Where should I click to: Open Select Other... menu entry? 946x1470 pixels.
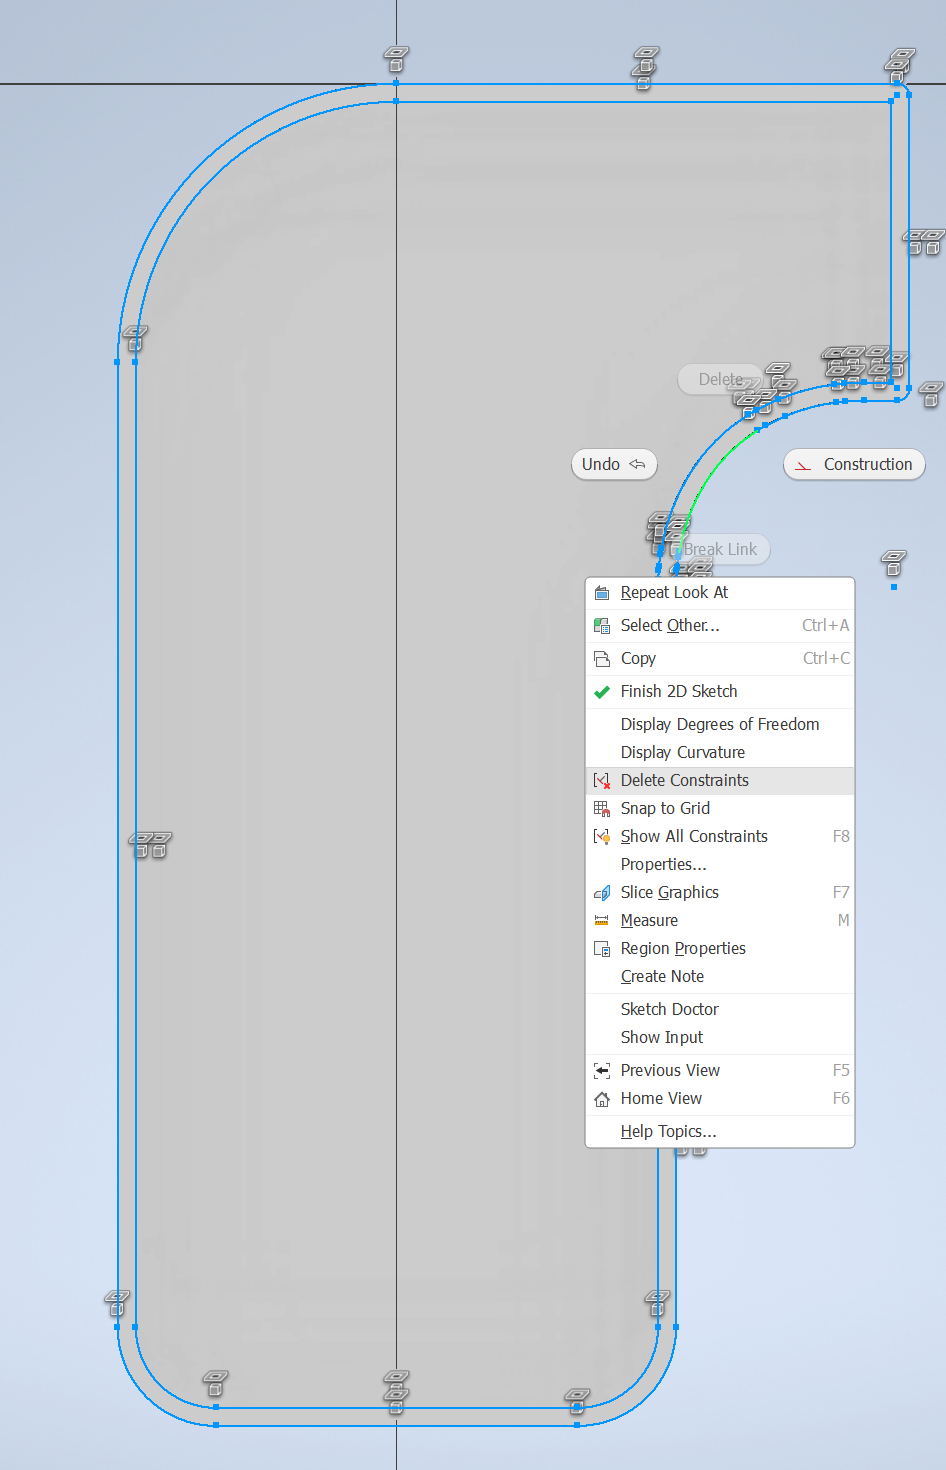(720, 626)
